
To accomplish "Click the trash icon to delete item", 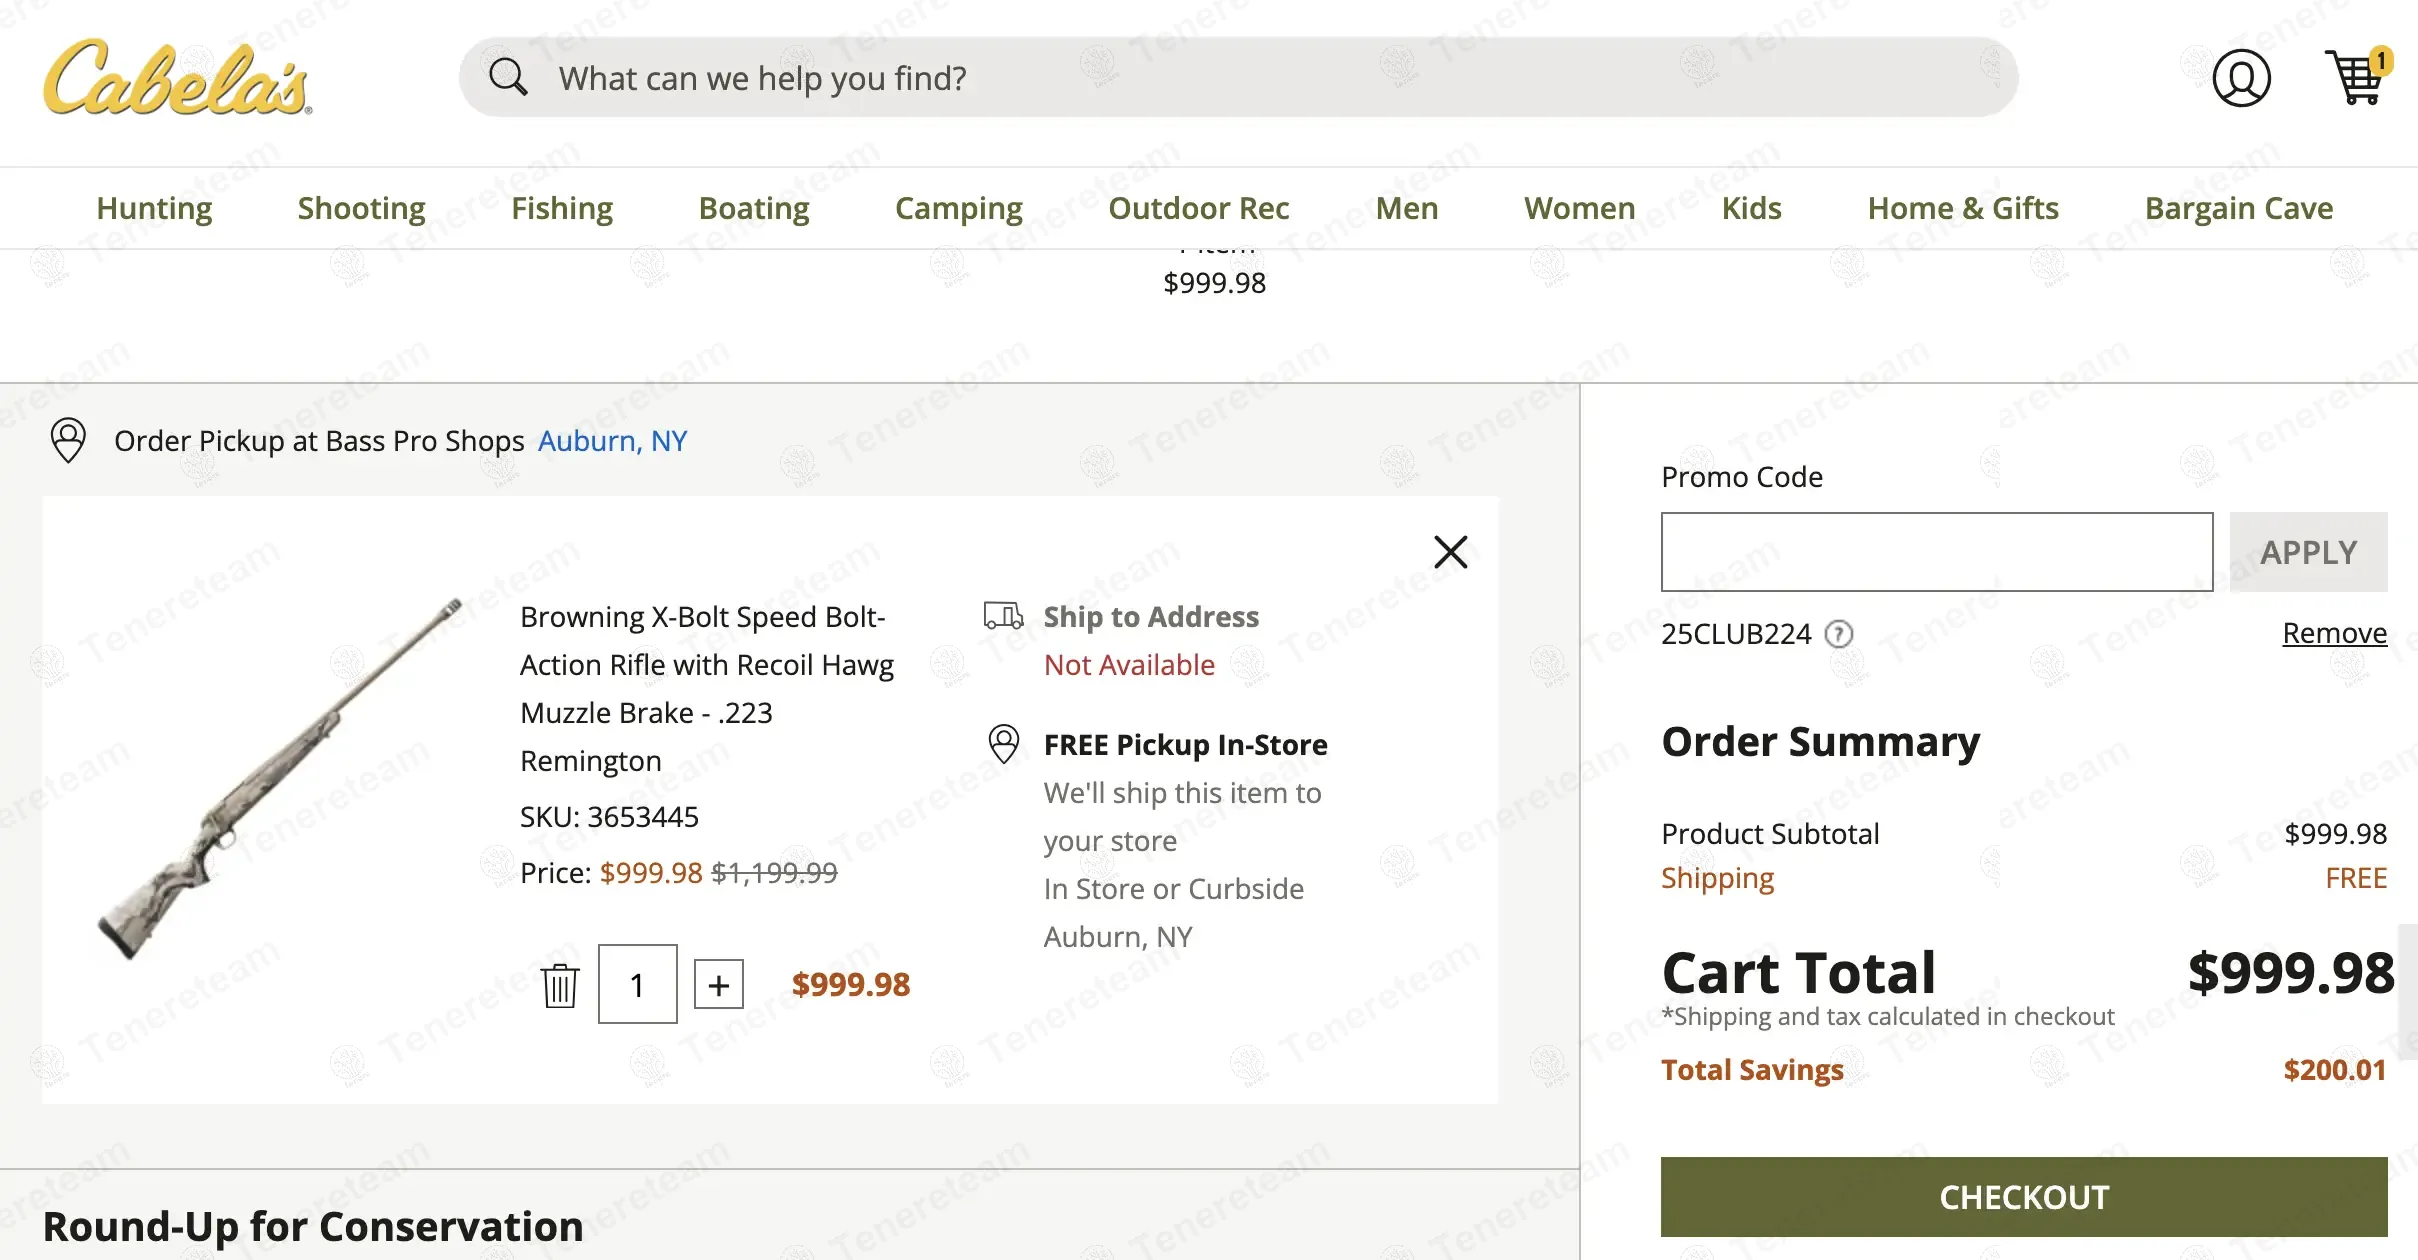I will (x=560, y=986).
